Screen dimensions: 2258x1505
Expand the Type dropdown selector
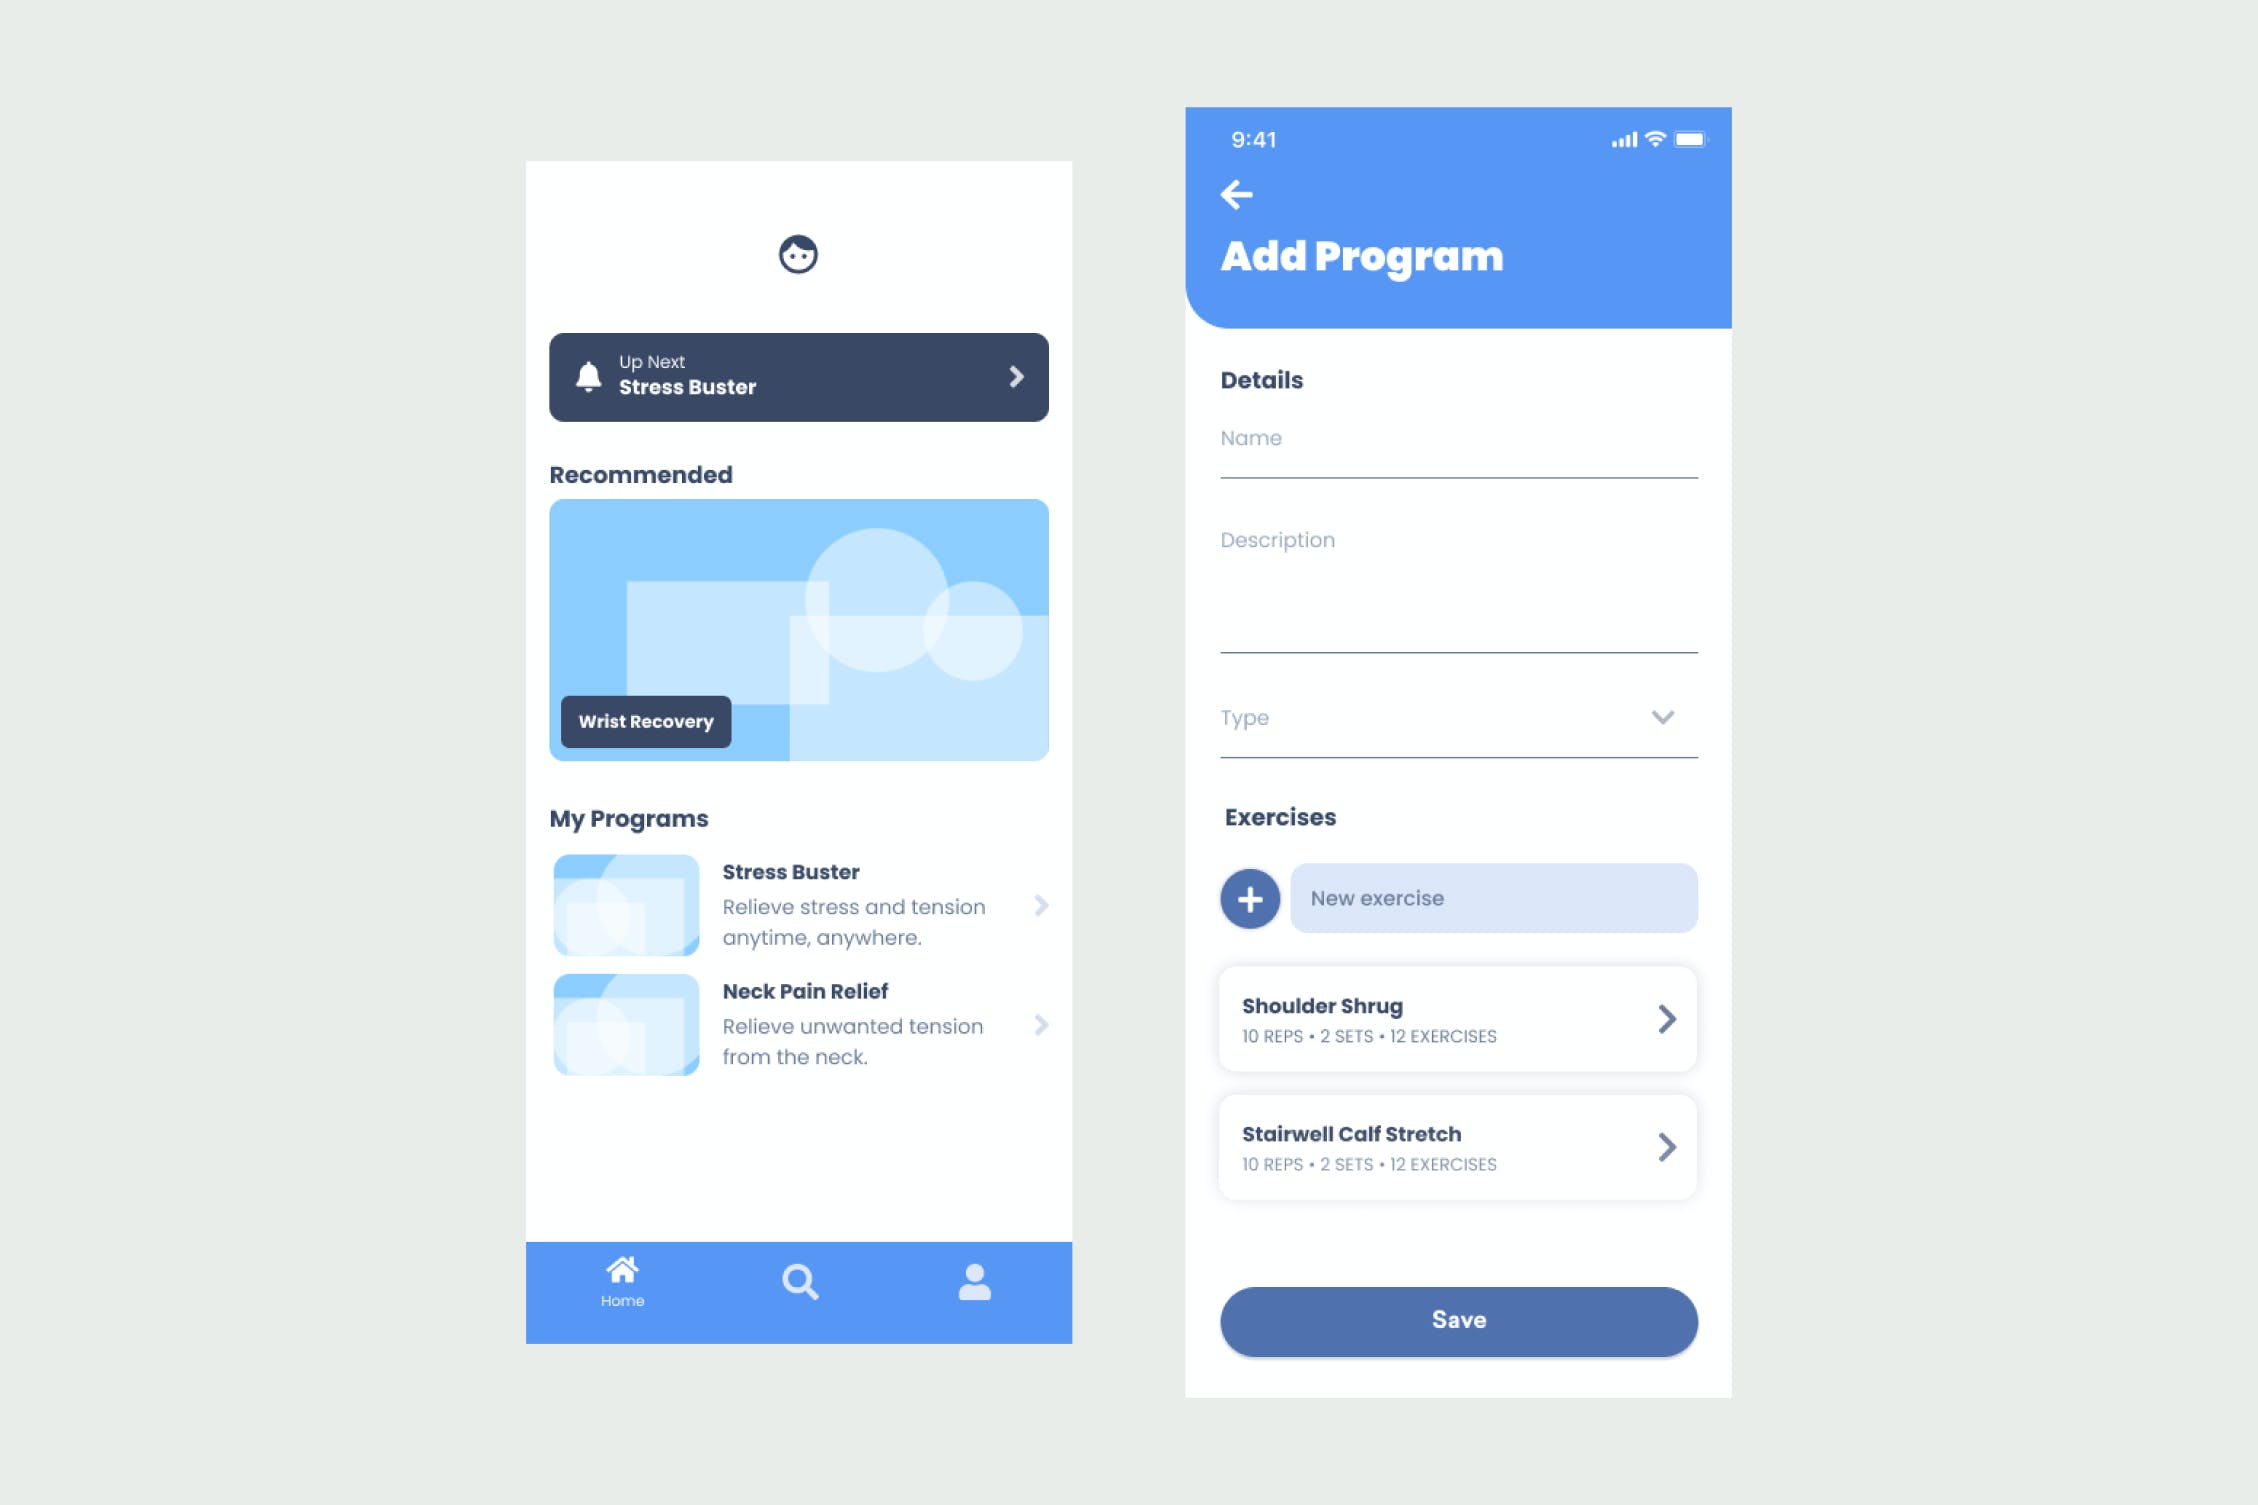point(1664,719)
